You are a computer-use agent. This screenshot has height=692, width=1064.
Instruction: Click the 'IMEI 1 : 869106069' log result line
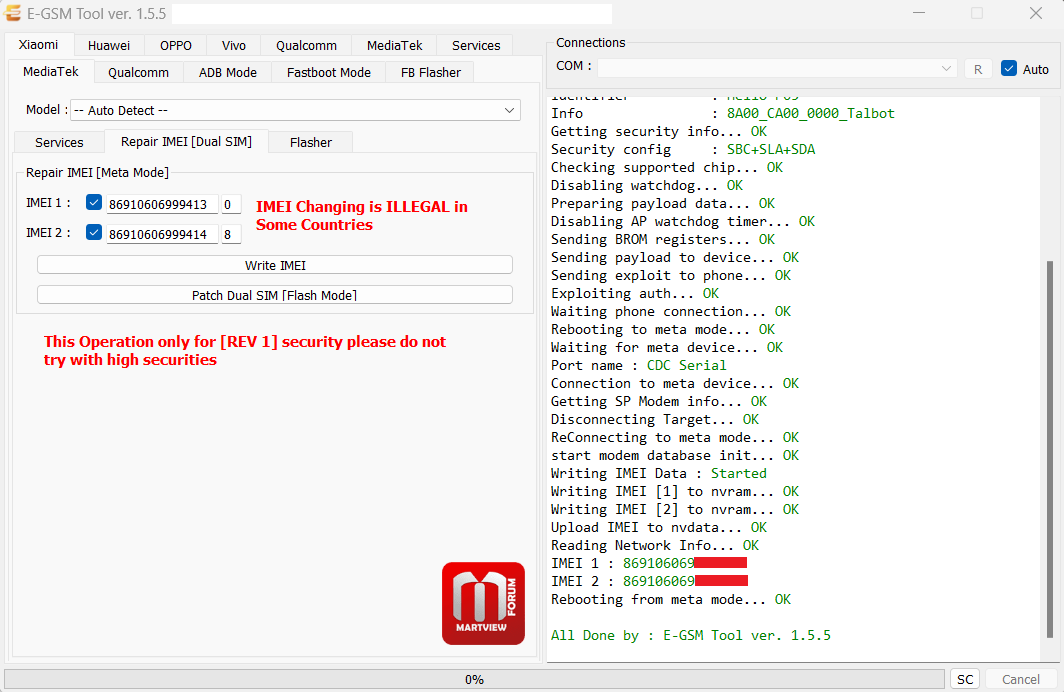(649, 563)
